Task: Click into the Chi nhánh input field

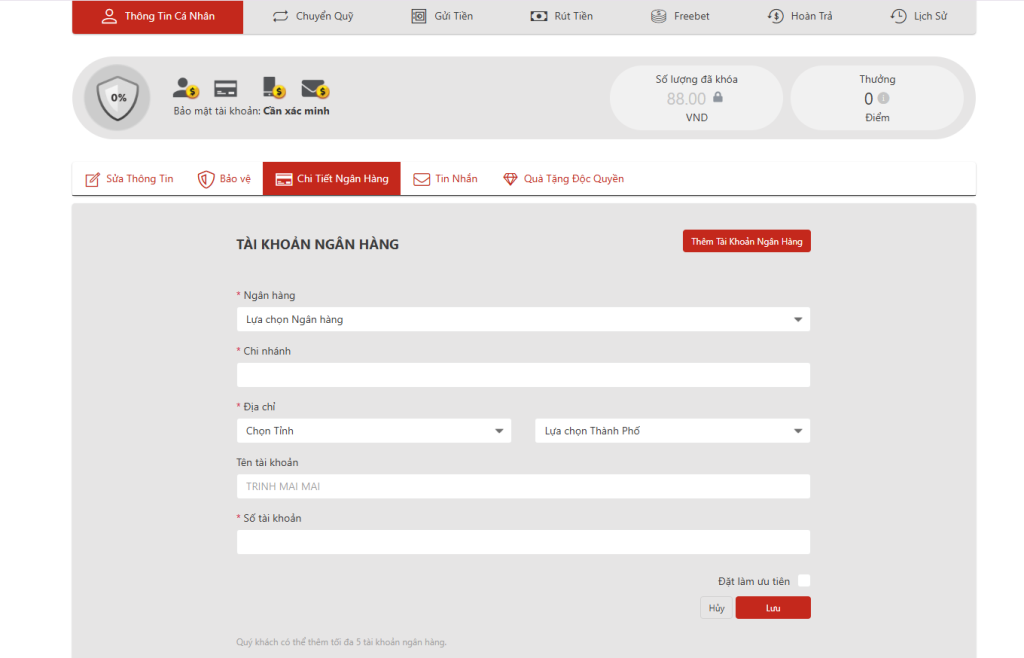Action: 523,375
